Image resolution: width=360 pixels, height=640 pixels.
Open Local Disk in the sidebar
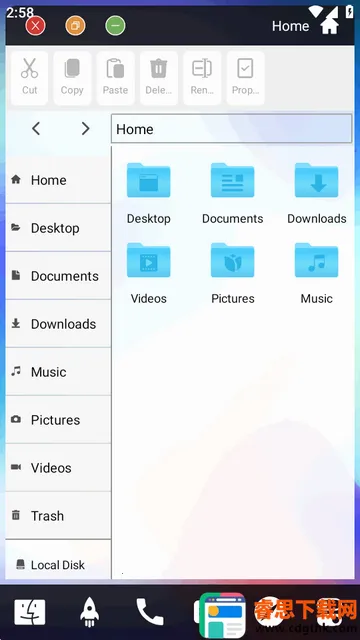(x=58, y=564)
